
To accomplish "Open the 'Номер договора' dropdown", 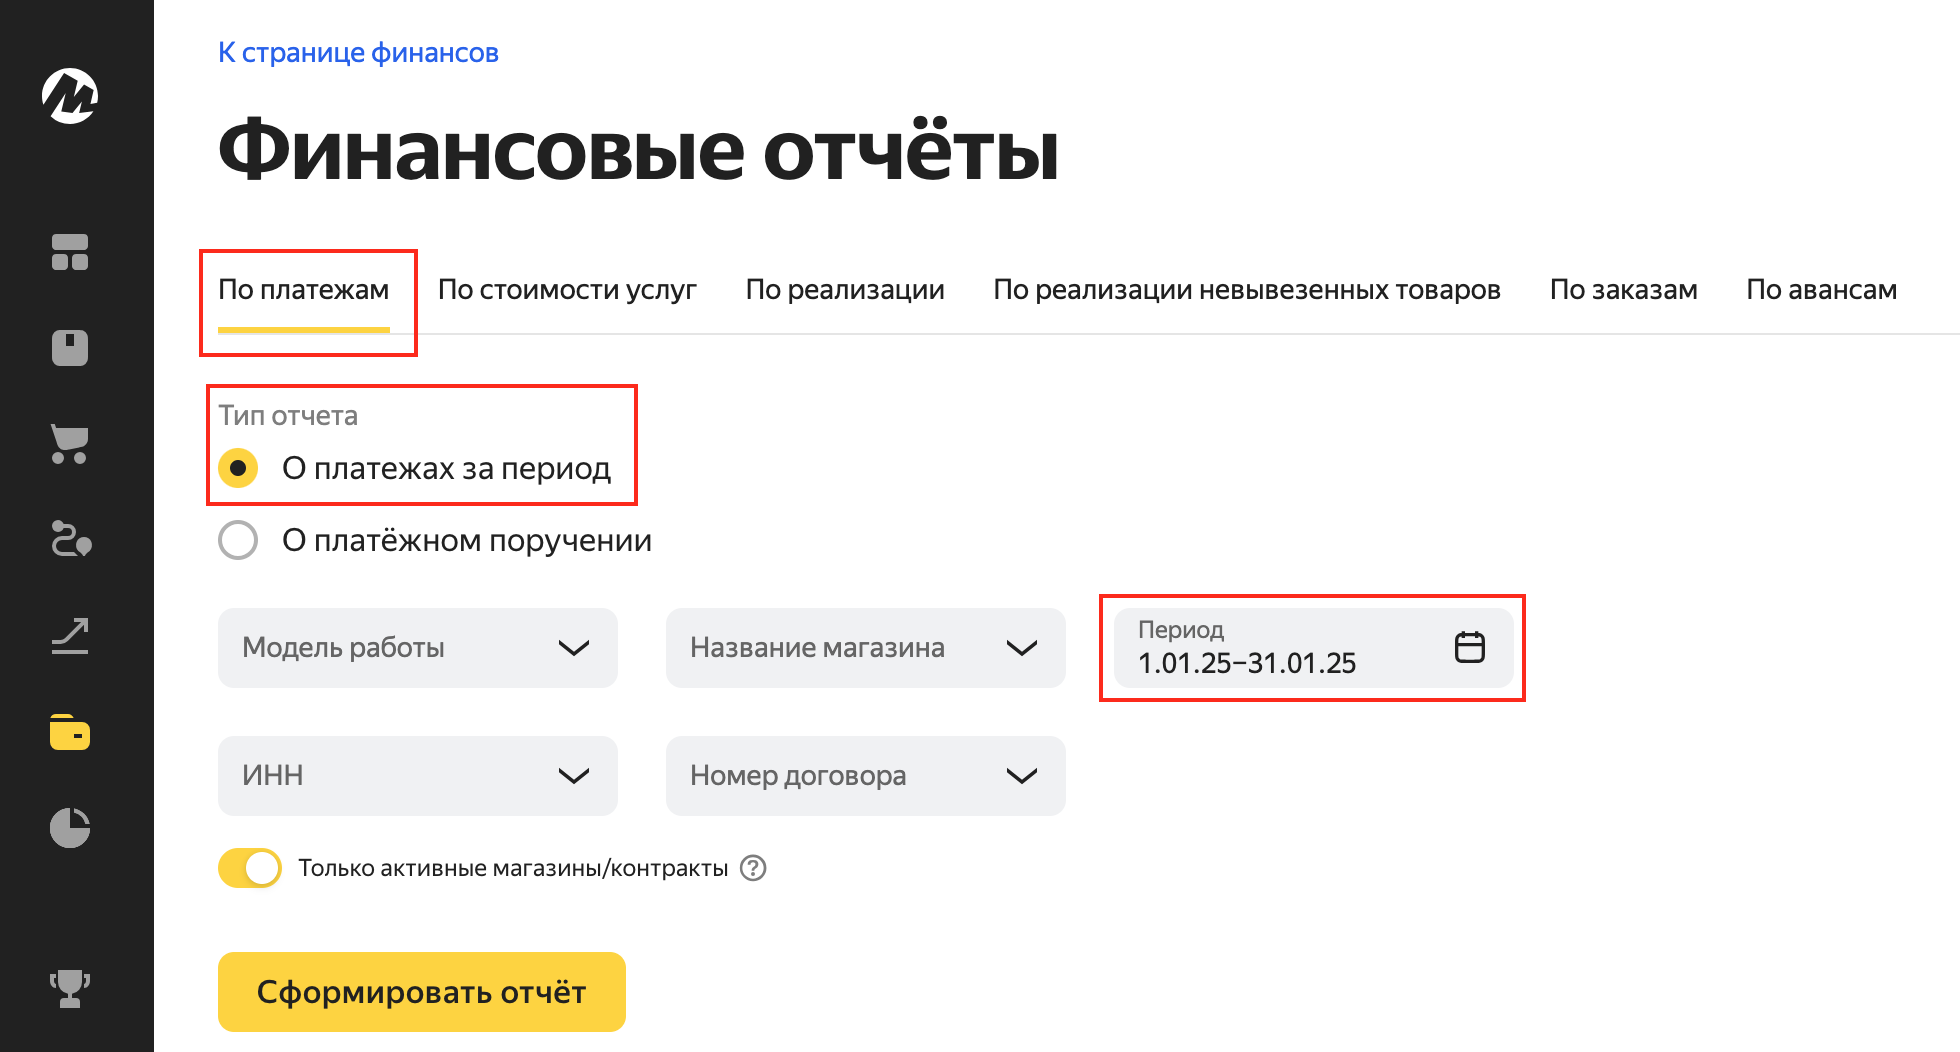I will pos(865,776).
